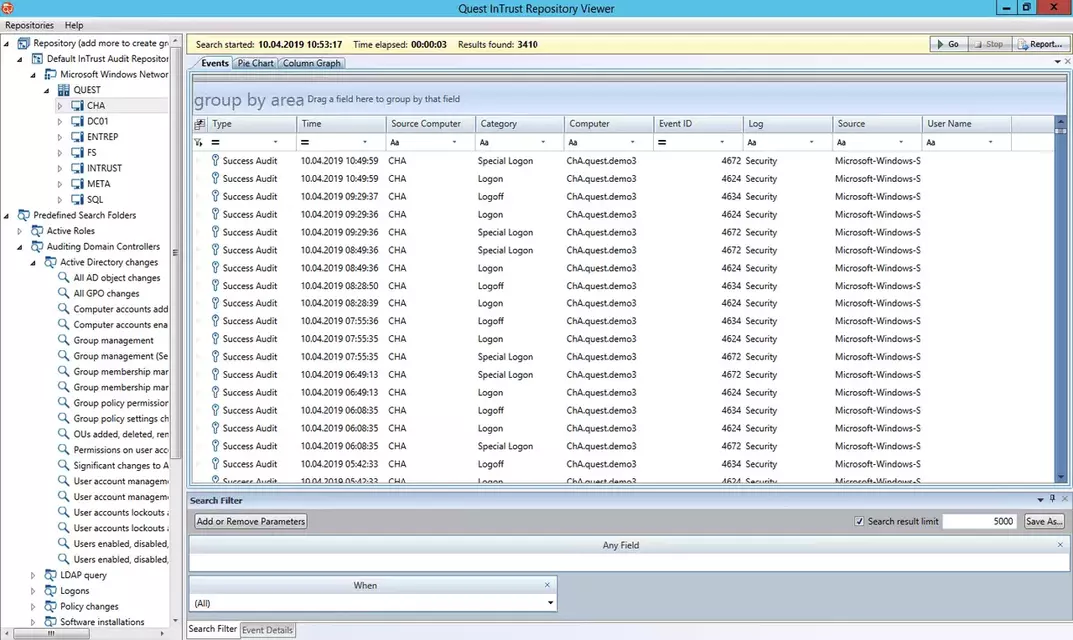The width and height of the screenshot is (1073, 640).
Task: Select the Search Filter bottom tab
Action: [212, 629]
